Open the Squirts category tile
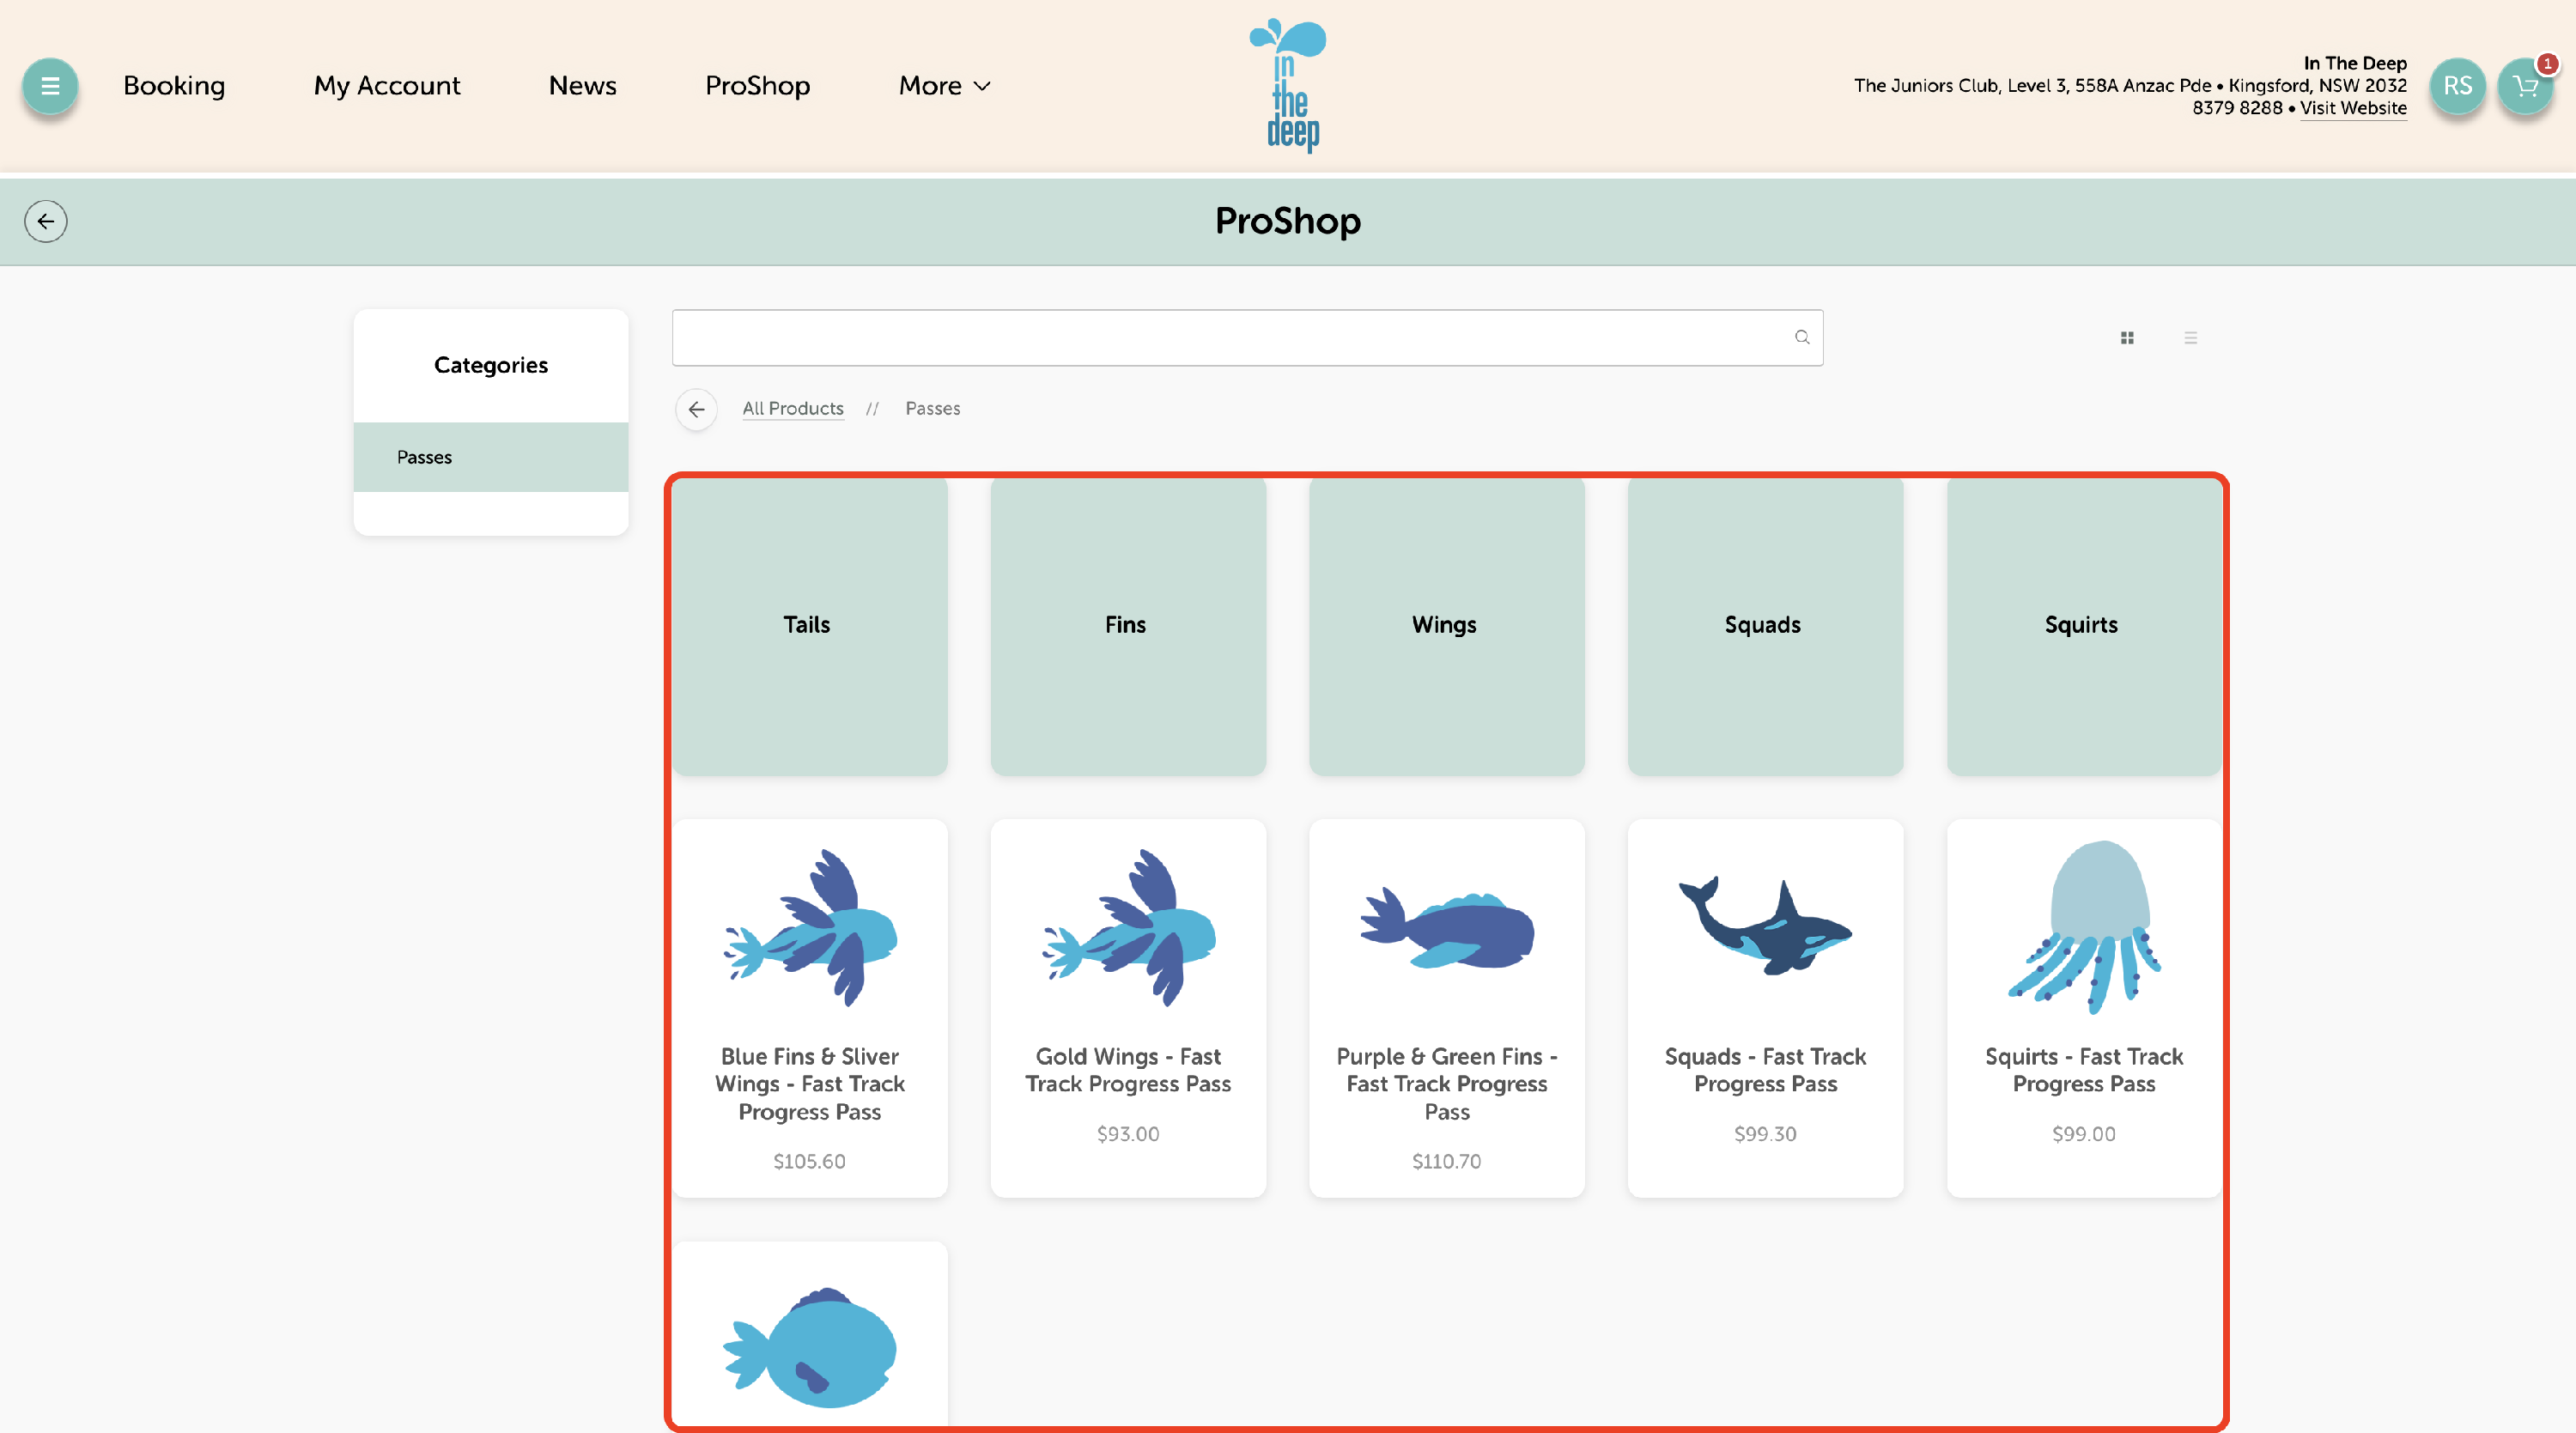Screen dimensions: 2576x1433 [x=2083, y=626]
